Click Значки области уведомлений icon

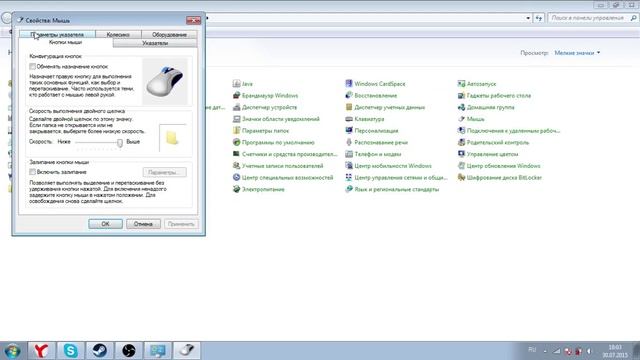click(236, 119)
